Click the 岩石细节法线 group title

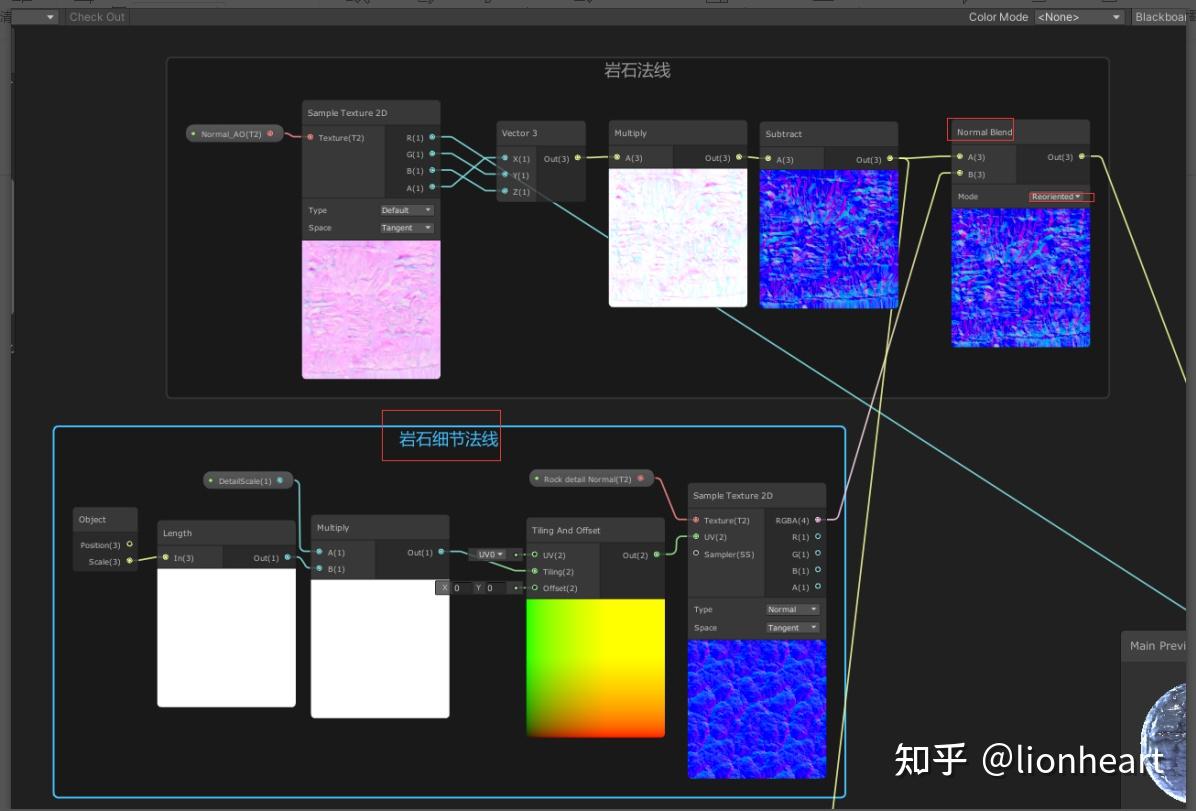tap(448, 439)
